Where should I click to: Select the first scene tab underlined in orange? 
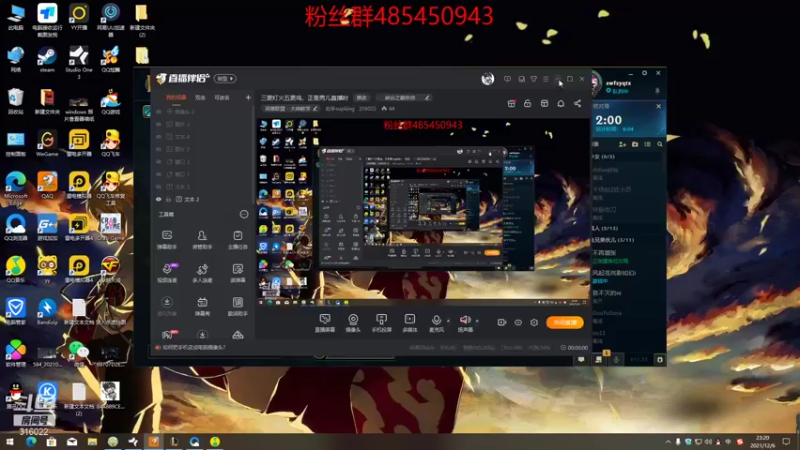tap(176, 97)
